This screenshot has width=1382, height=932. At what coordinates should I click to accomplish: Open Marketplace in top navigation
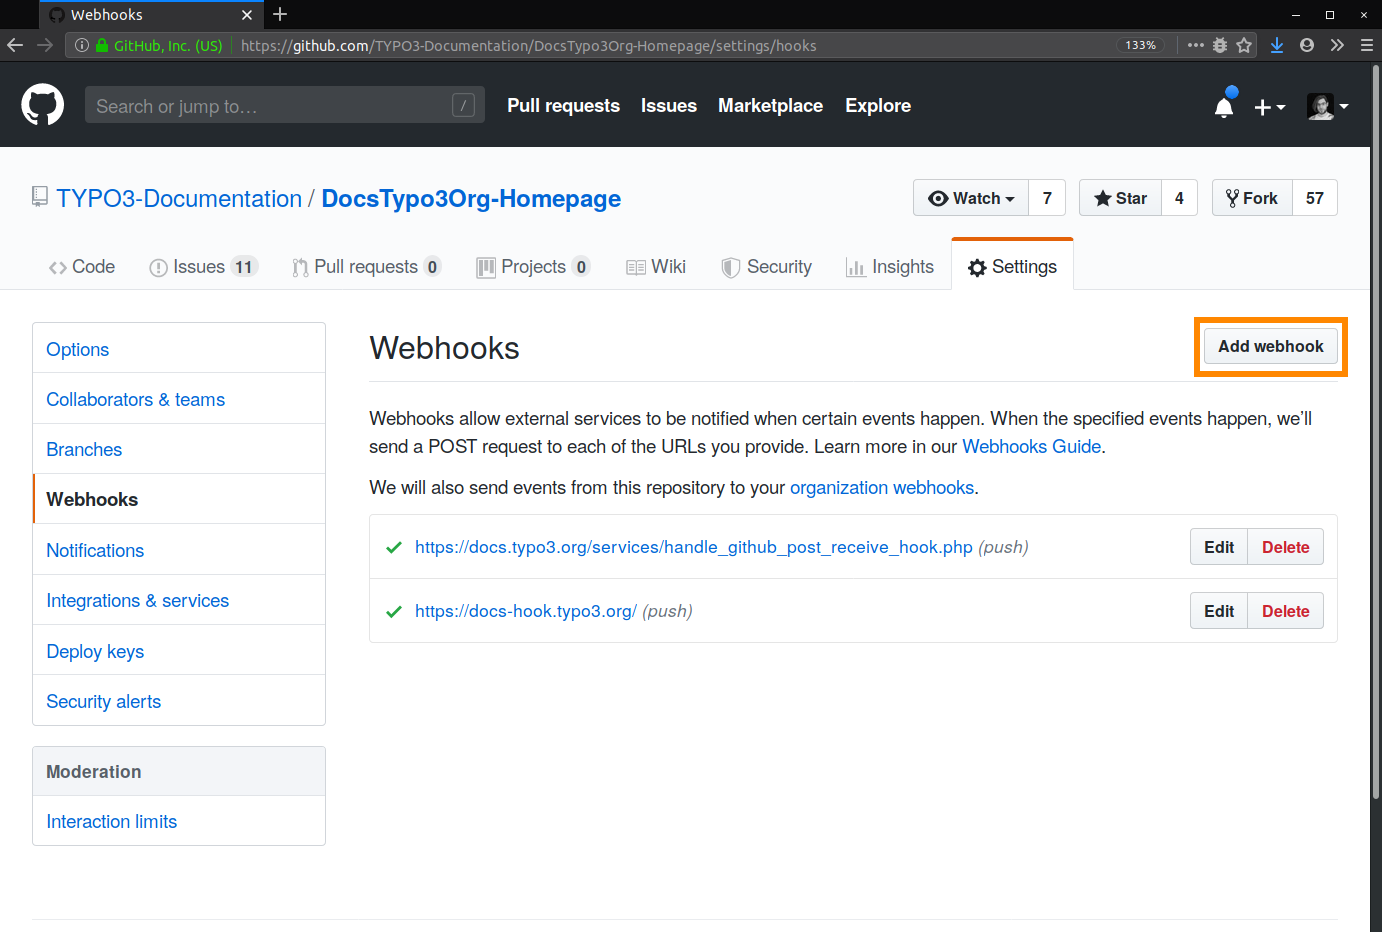pos(770,105)
